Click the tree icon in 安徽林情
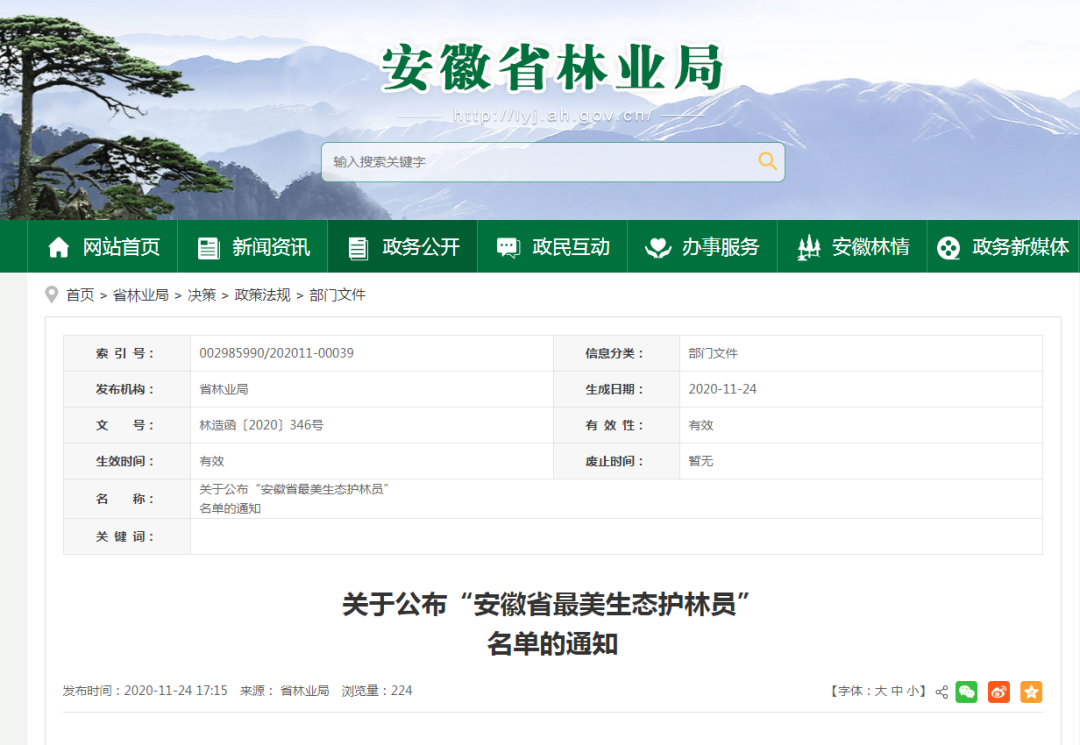 808,247
